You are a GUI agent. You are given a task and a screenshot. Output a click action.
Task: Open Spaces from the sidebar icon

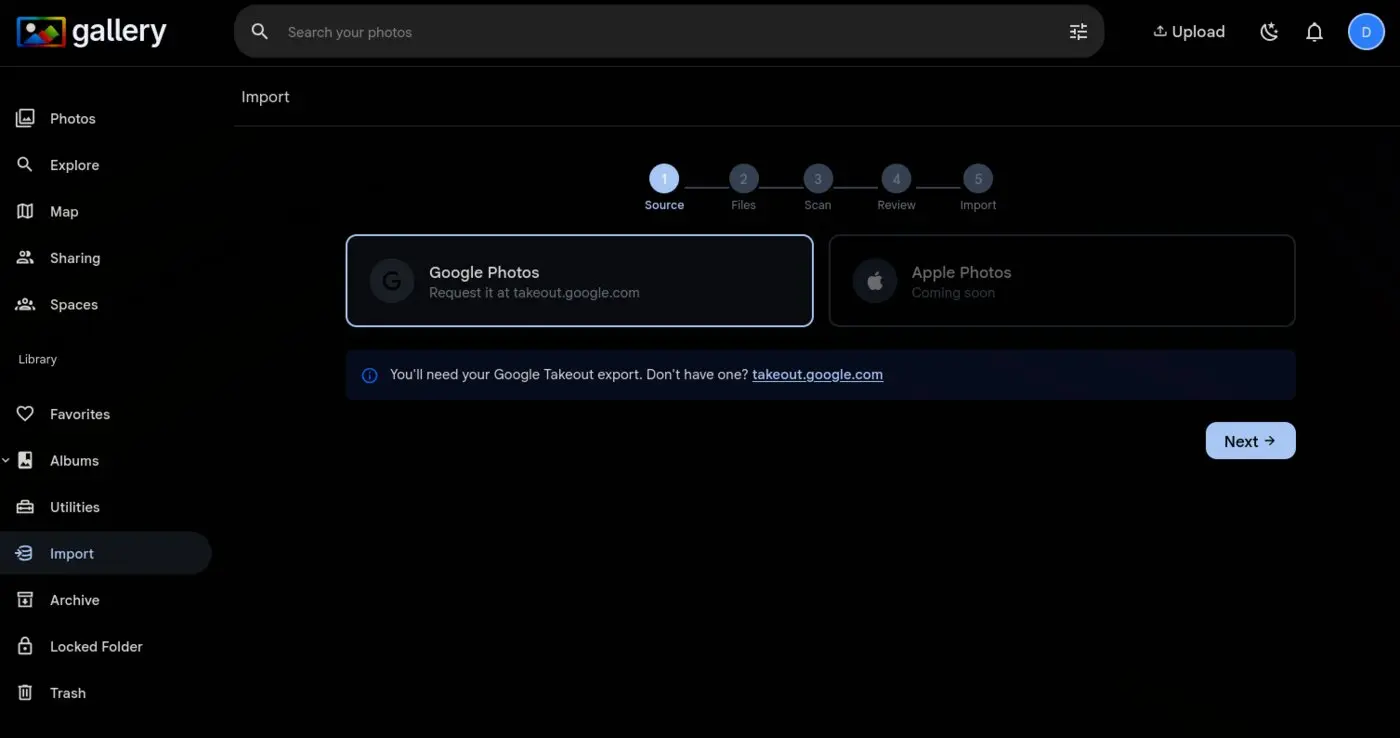24,304
